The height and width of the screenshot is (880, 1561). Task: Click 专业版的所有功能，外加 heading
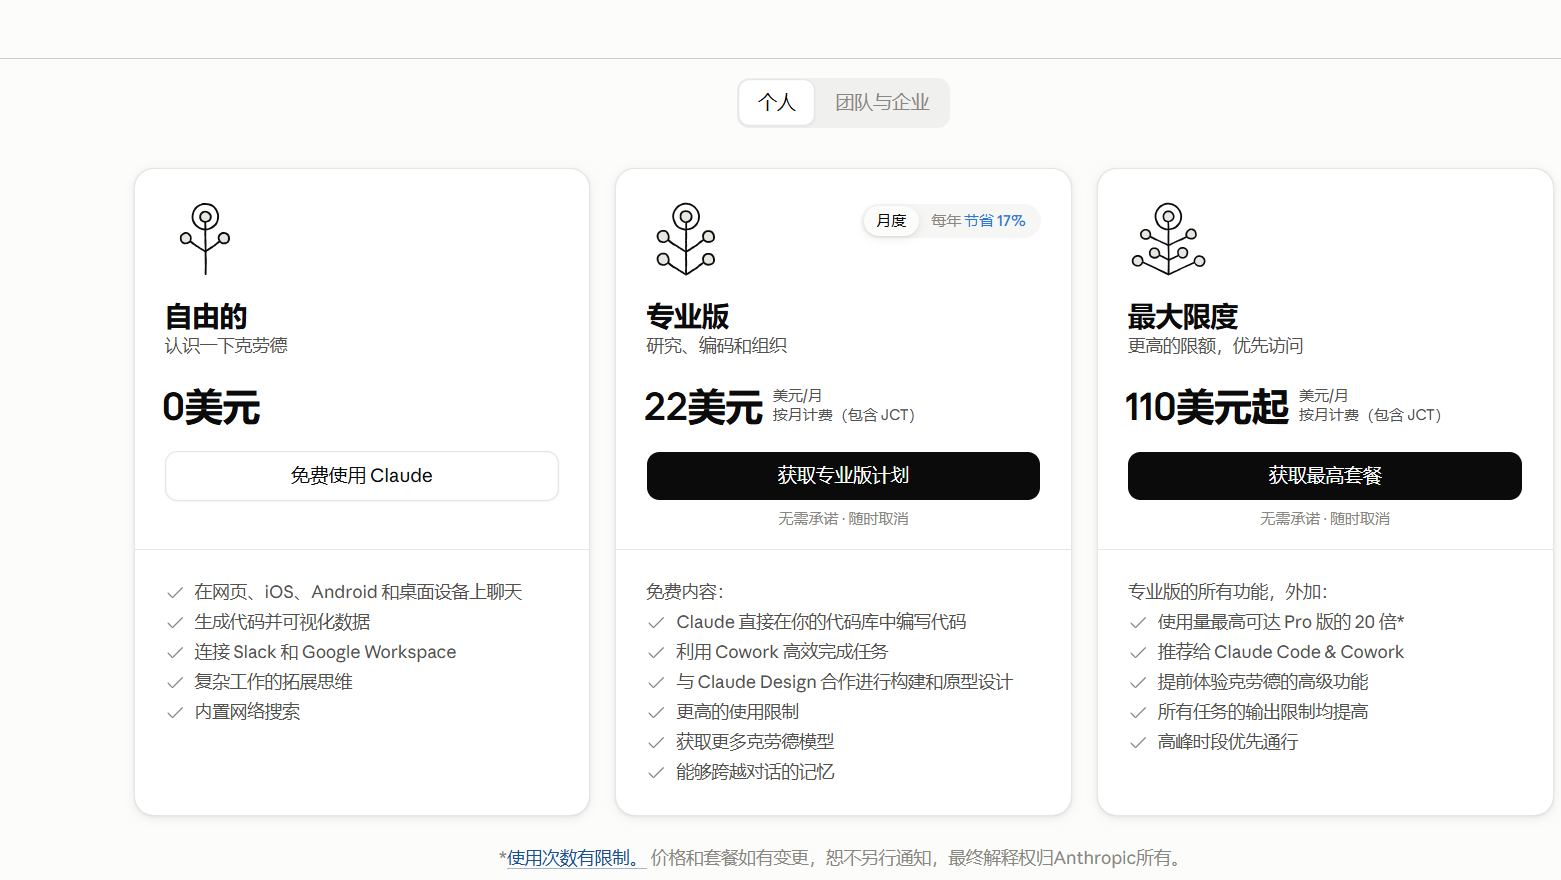1228,592
